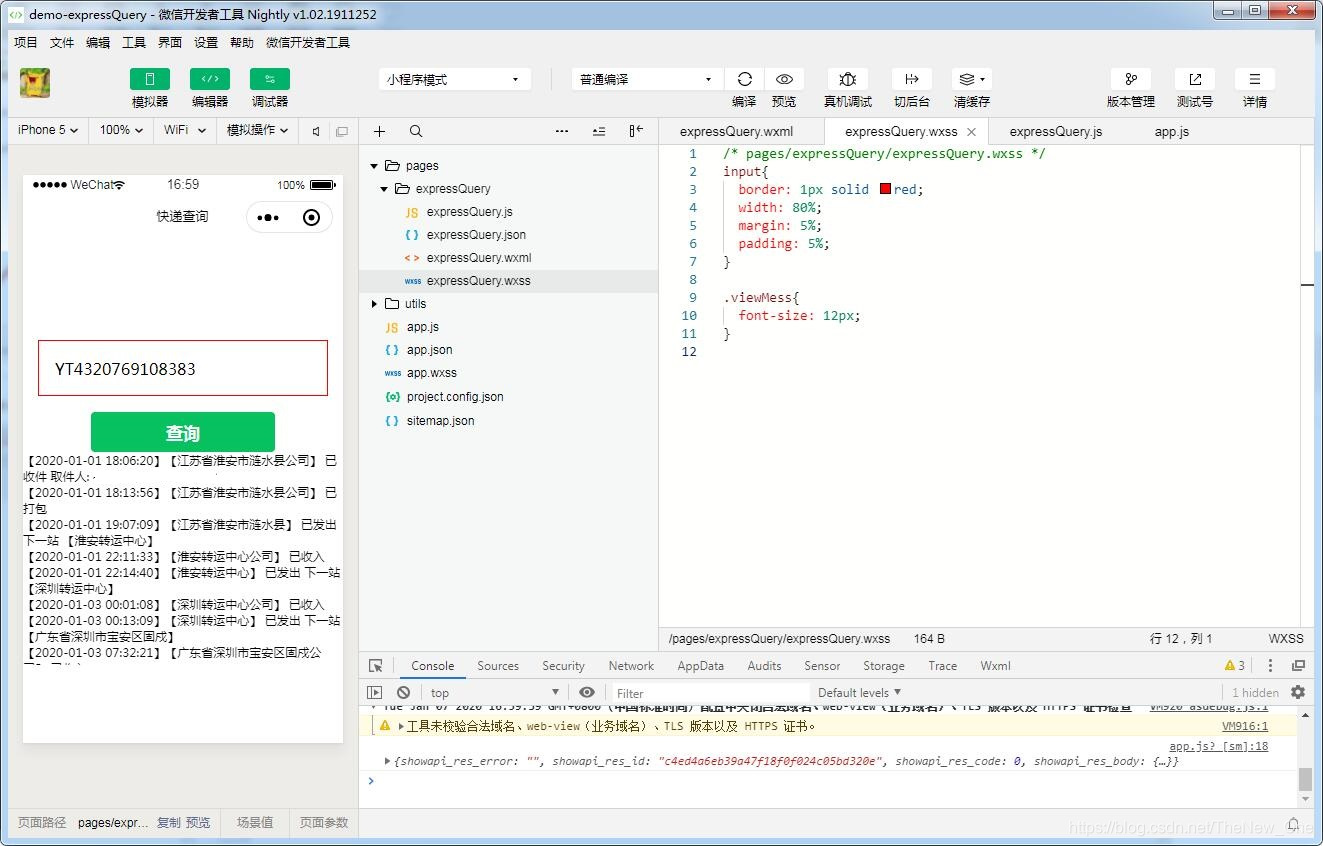
Task: Switch to the expressQuery.js editor tab
Action: (x=1056, y=131)
